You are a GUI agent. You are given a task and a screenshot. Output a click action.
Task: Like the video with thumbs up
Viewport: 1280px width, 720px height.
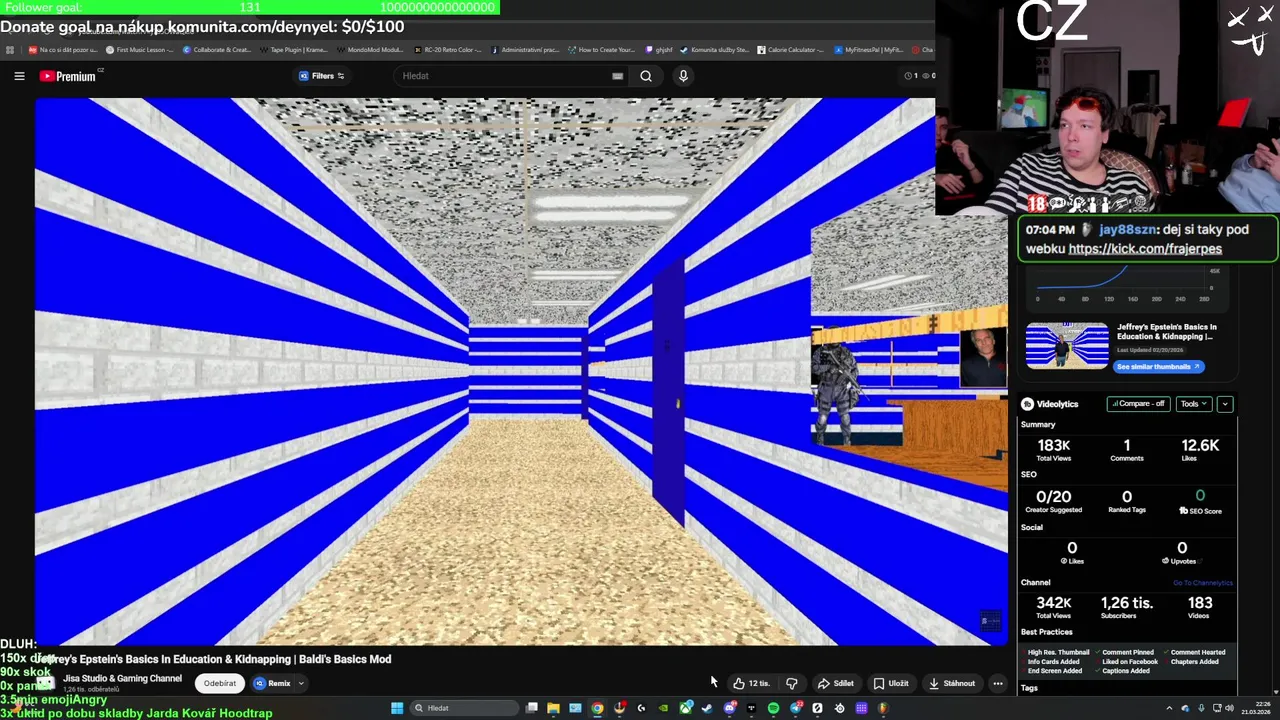click(751, 683)
